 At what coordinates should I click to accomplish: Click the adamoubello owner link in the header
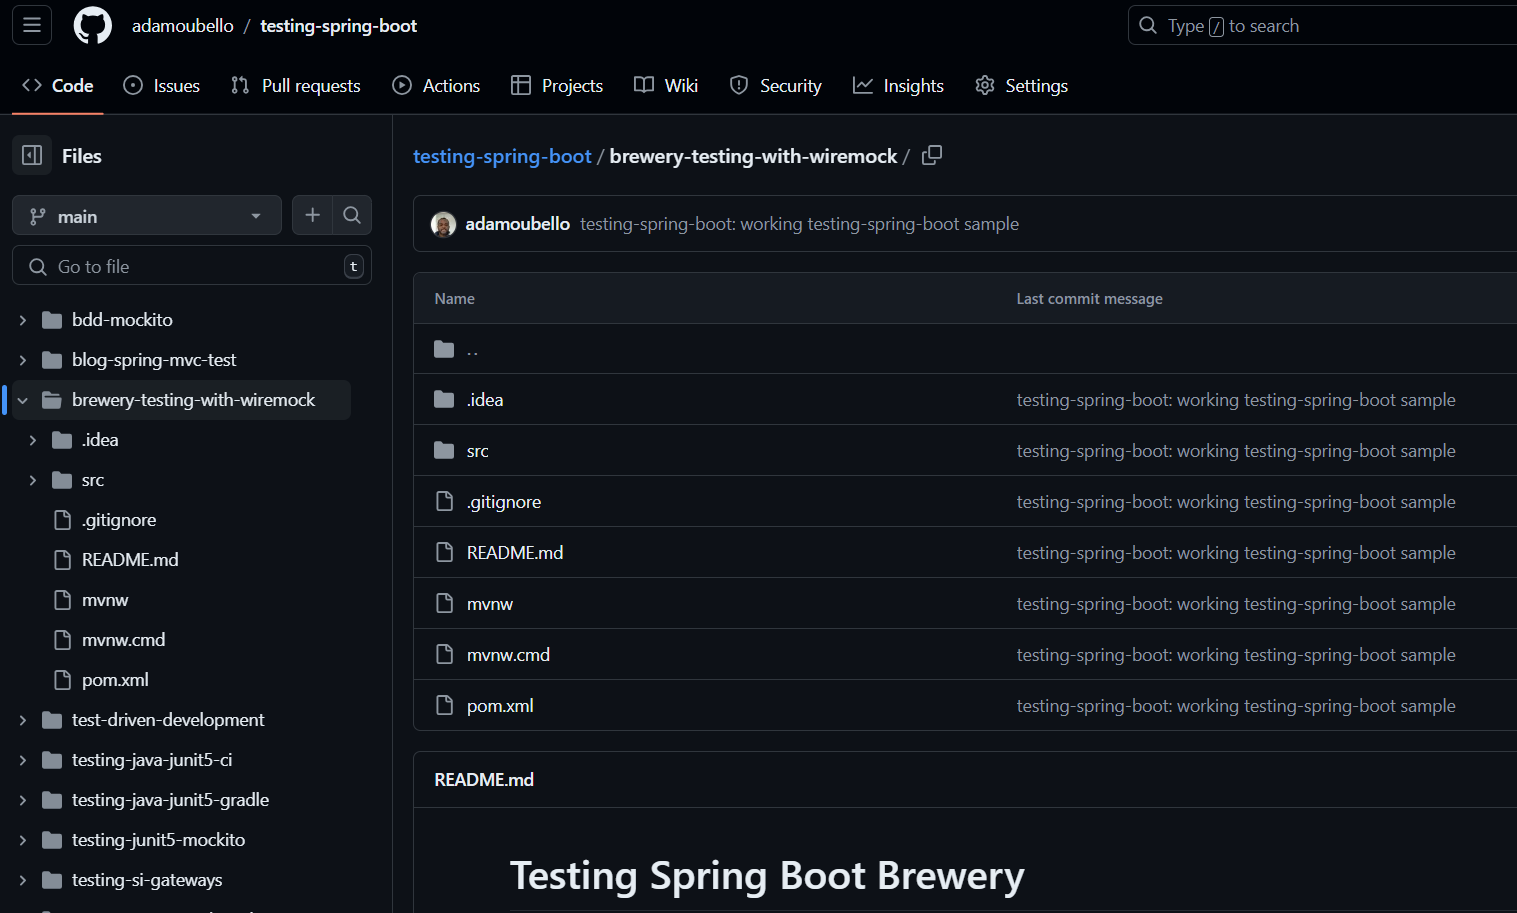coord(182,25)
